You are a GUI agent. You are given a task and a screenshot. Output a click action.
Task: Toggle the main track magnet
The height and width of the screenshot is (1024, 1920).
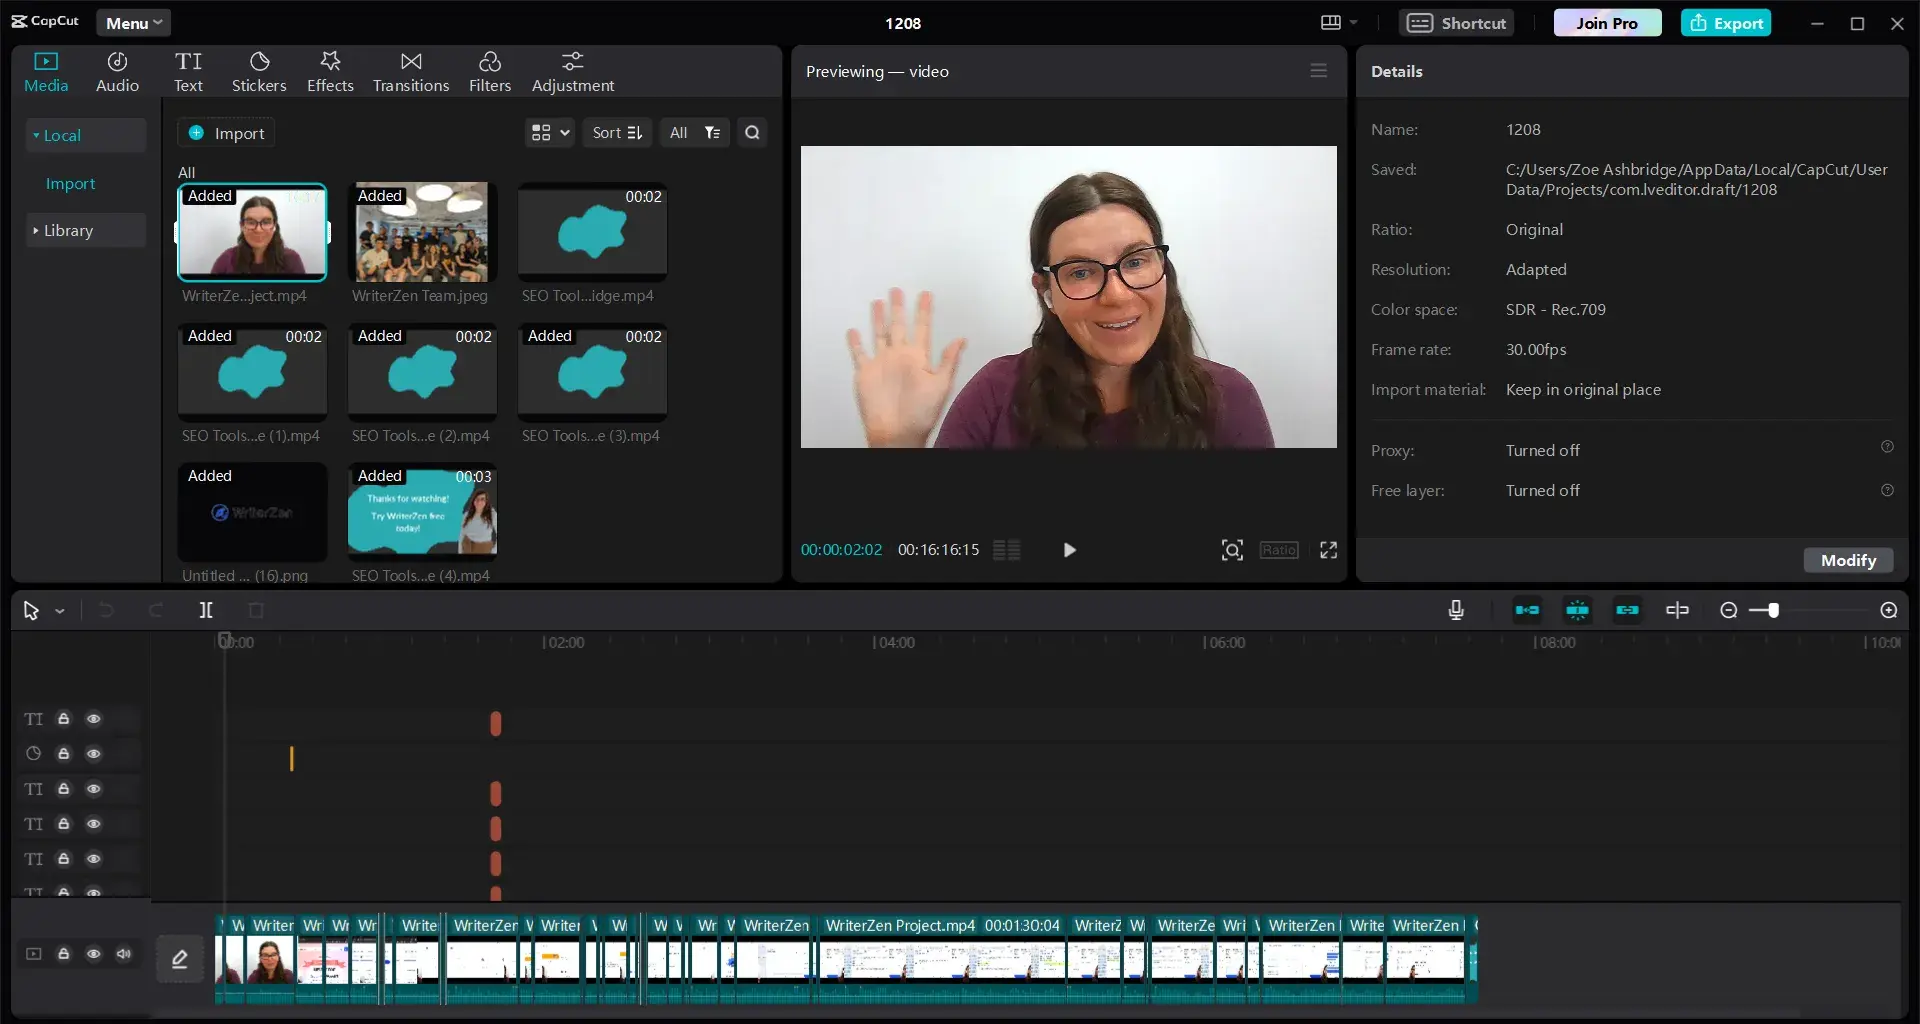tap(1527, 610)
